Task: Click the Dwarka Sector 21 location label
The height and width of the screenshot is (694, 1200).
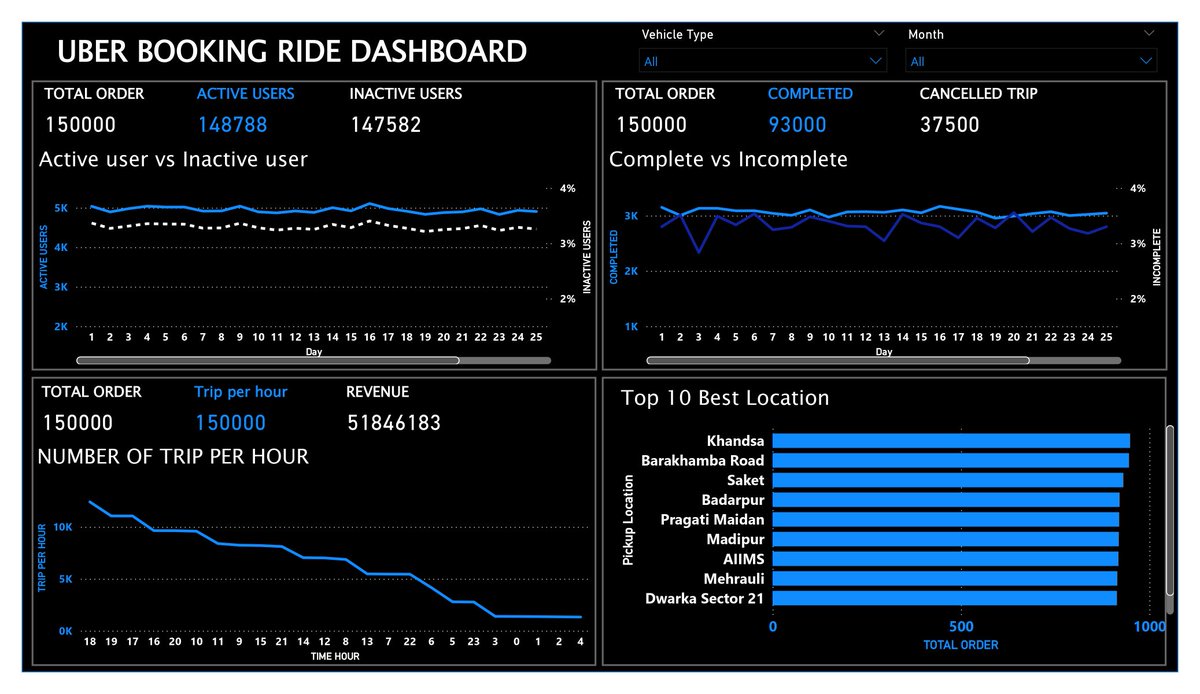Action: pyautogui.click(x=705, y=598)
